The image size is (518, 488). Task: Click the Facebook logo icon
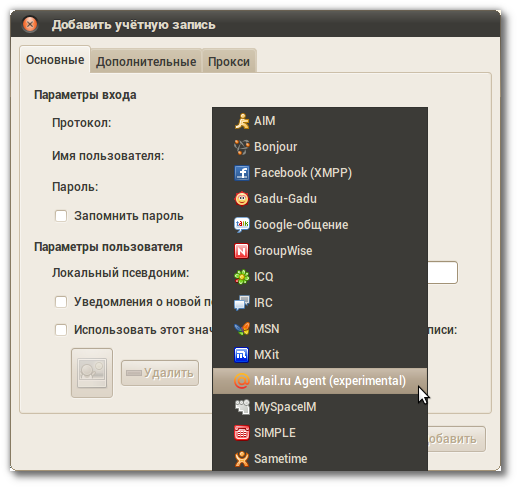pos(242,173)
